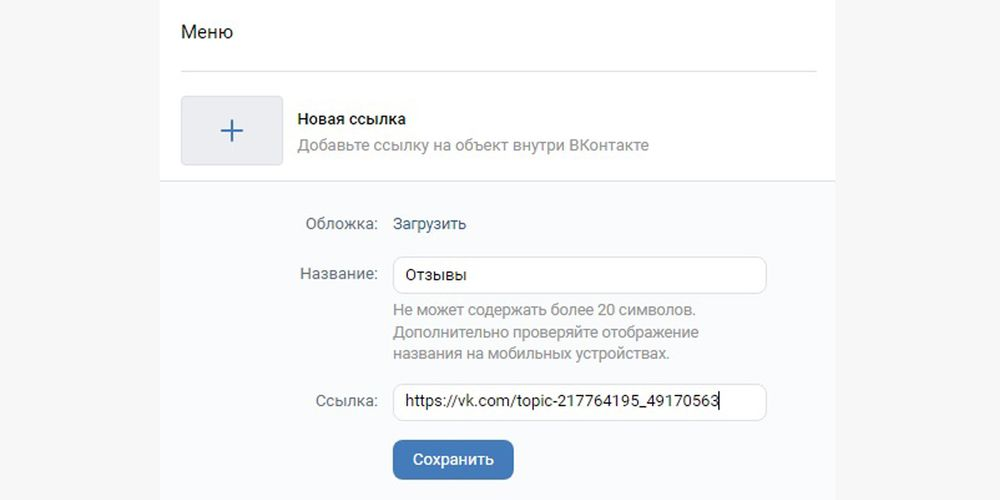Click the hint line "названия на мобильных устройствах"

531,354
